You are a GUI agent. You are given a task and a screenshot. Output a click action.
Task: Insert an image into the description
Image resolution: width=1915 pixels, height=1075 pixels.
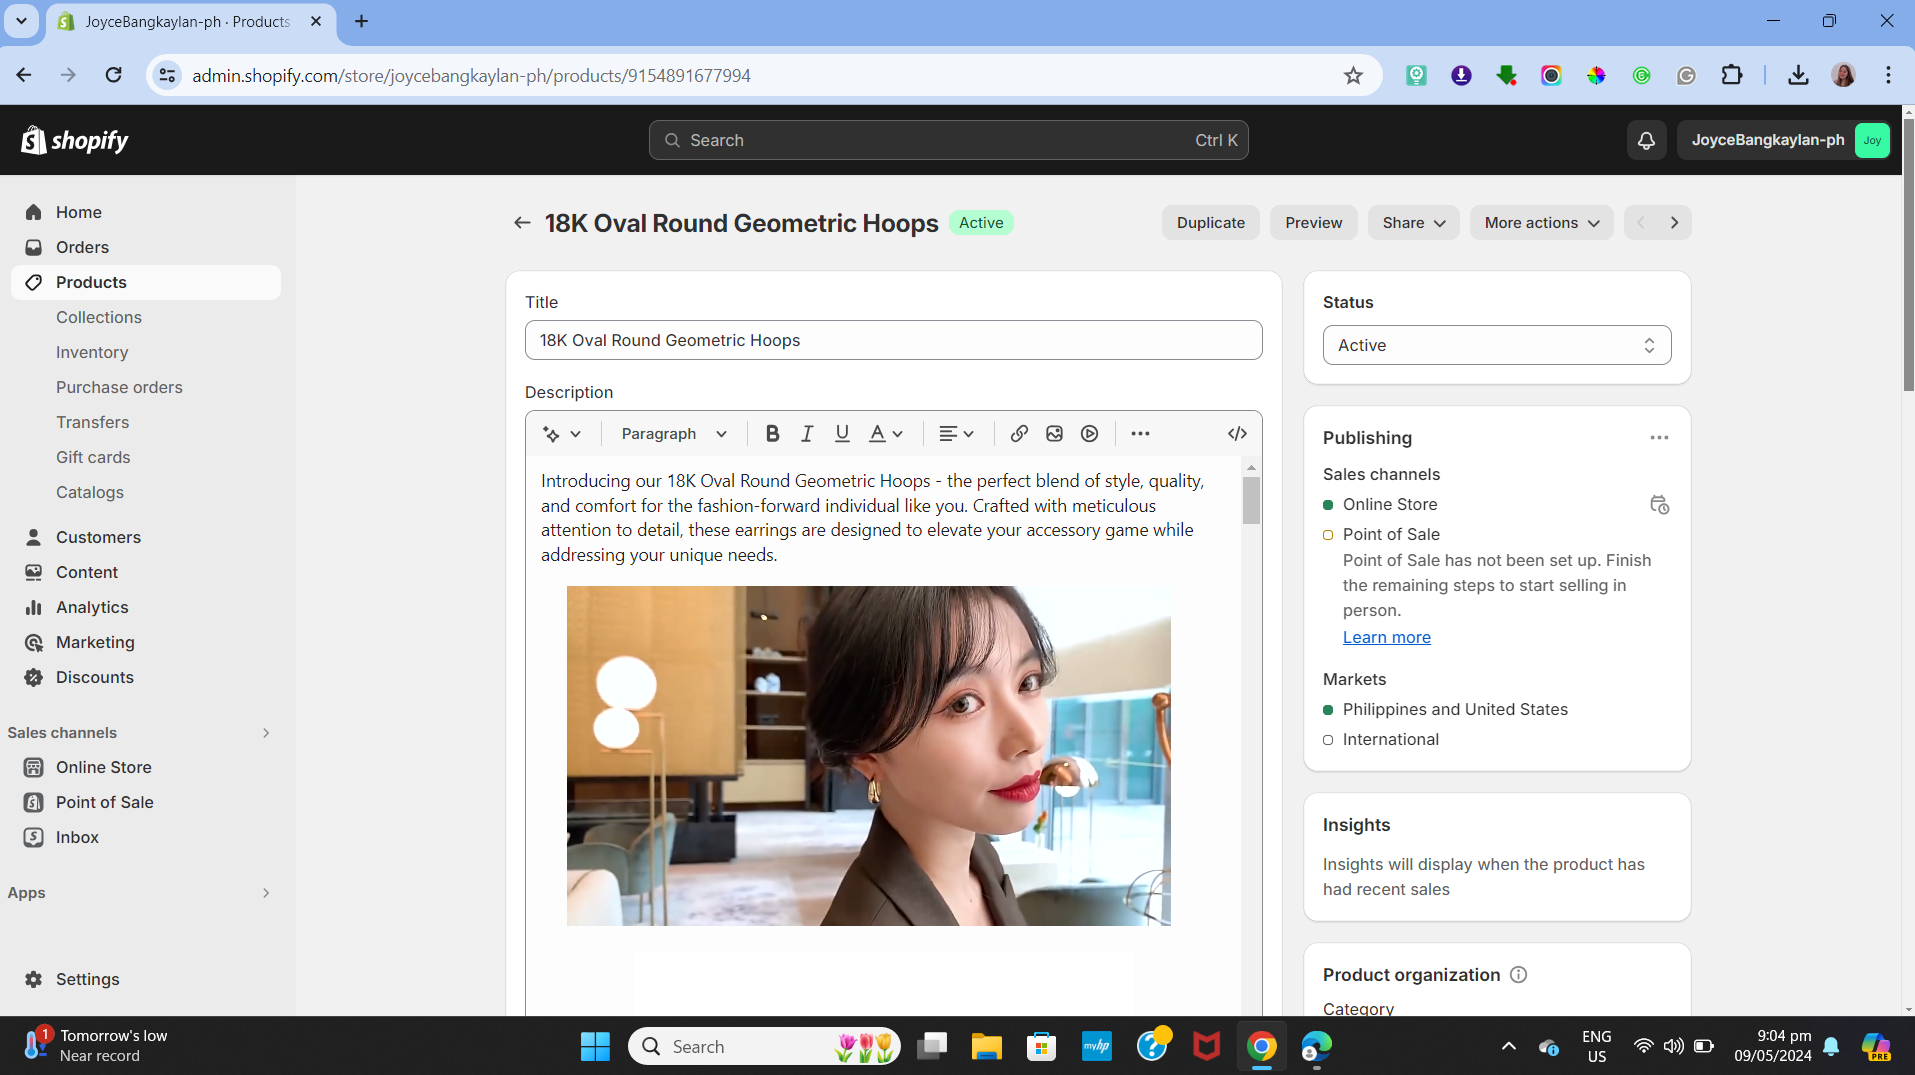coord(1054,433)
